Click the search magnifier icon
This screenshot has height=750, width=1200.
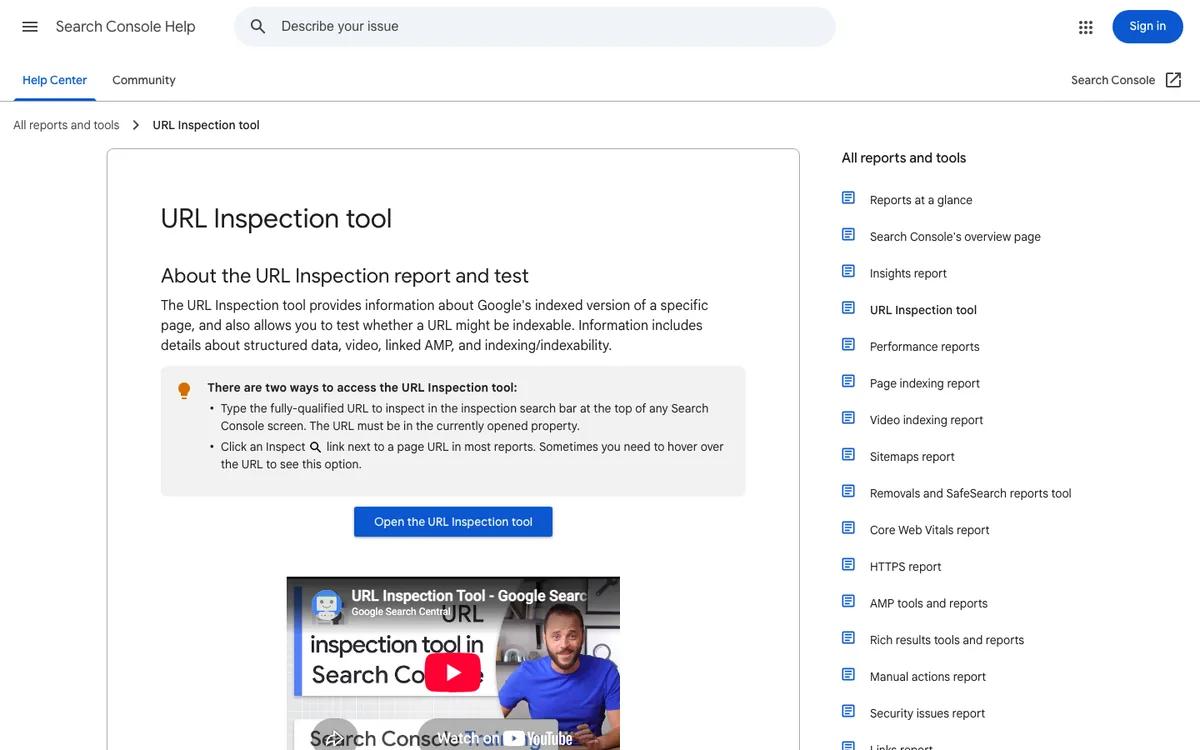(x=258, y=27)
